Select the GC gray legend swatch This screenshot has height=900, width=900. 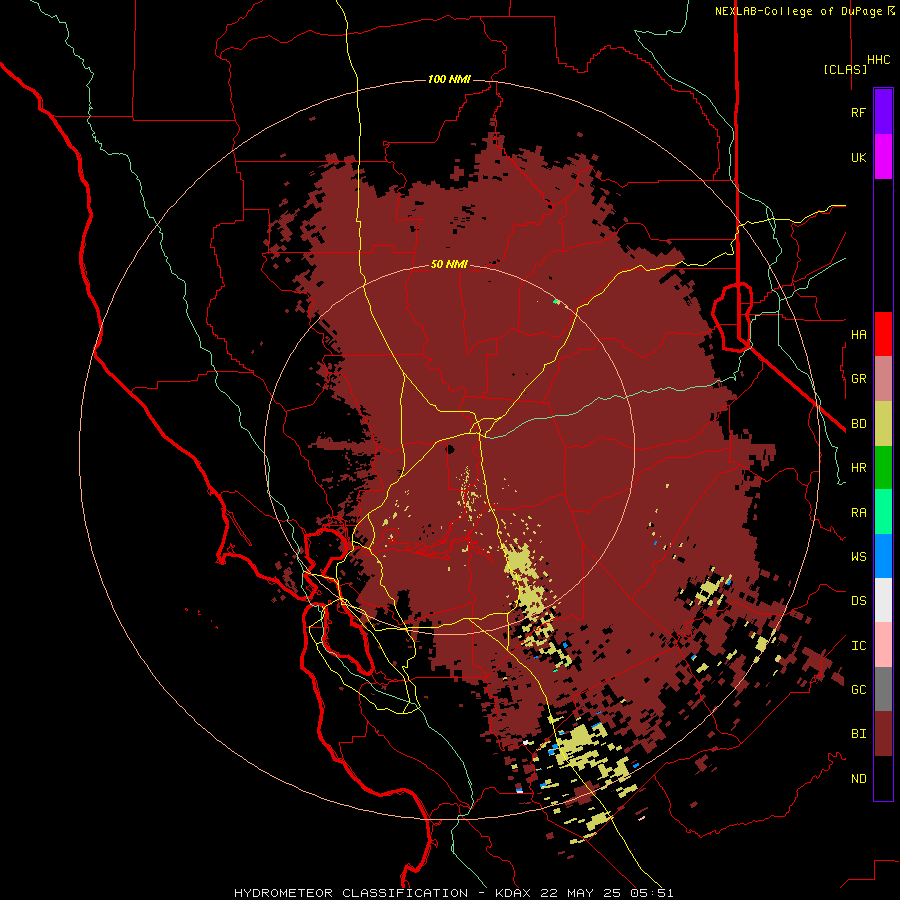pyautogui.click(x=883, y=689)
